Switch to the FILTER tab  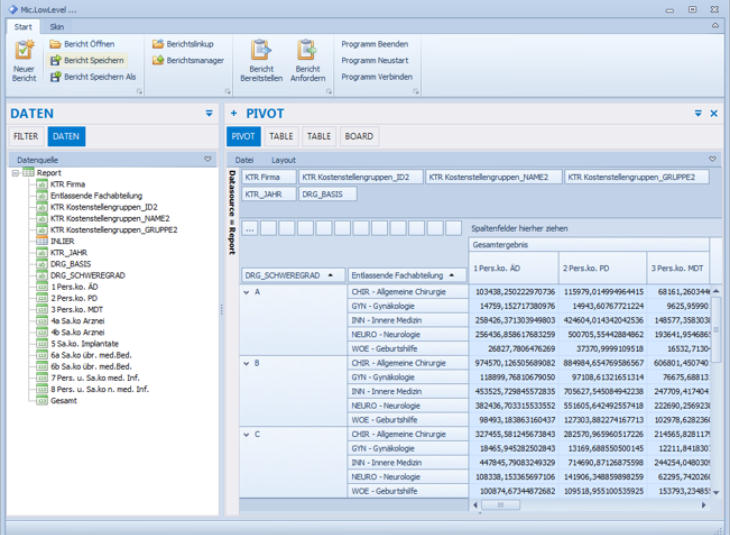pyautogui.click(x=26, y=136)
